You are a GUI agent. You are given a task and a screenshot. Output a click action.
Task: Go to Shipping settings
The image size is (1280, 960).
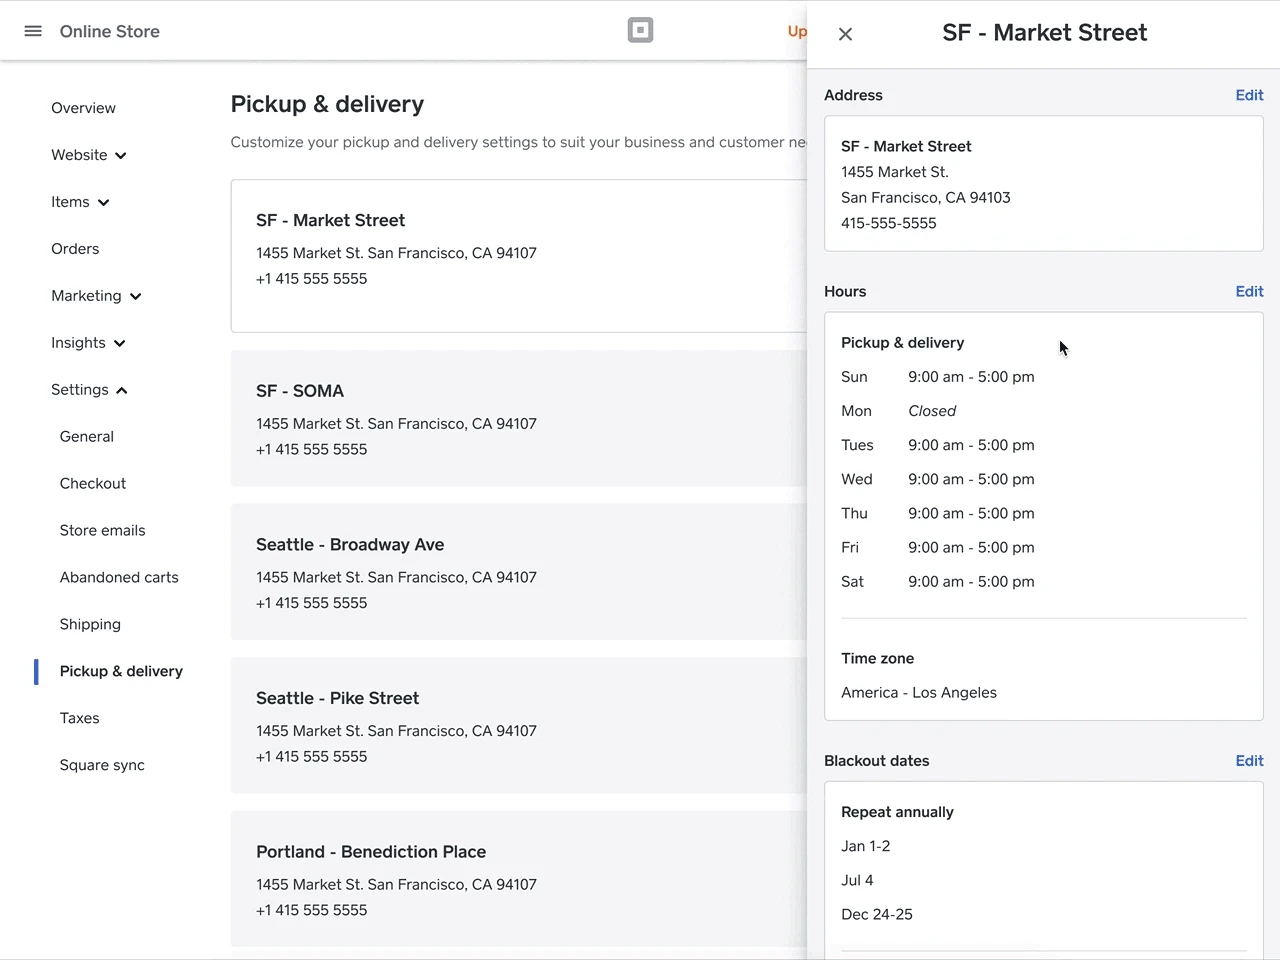click(x=90, y=625)
